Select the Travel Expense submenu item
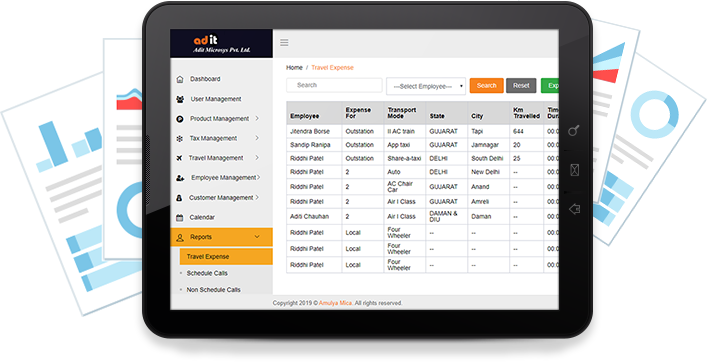 [226, 257]
